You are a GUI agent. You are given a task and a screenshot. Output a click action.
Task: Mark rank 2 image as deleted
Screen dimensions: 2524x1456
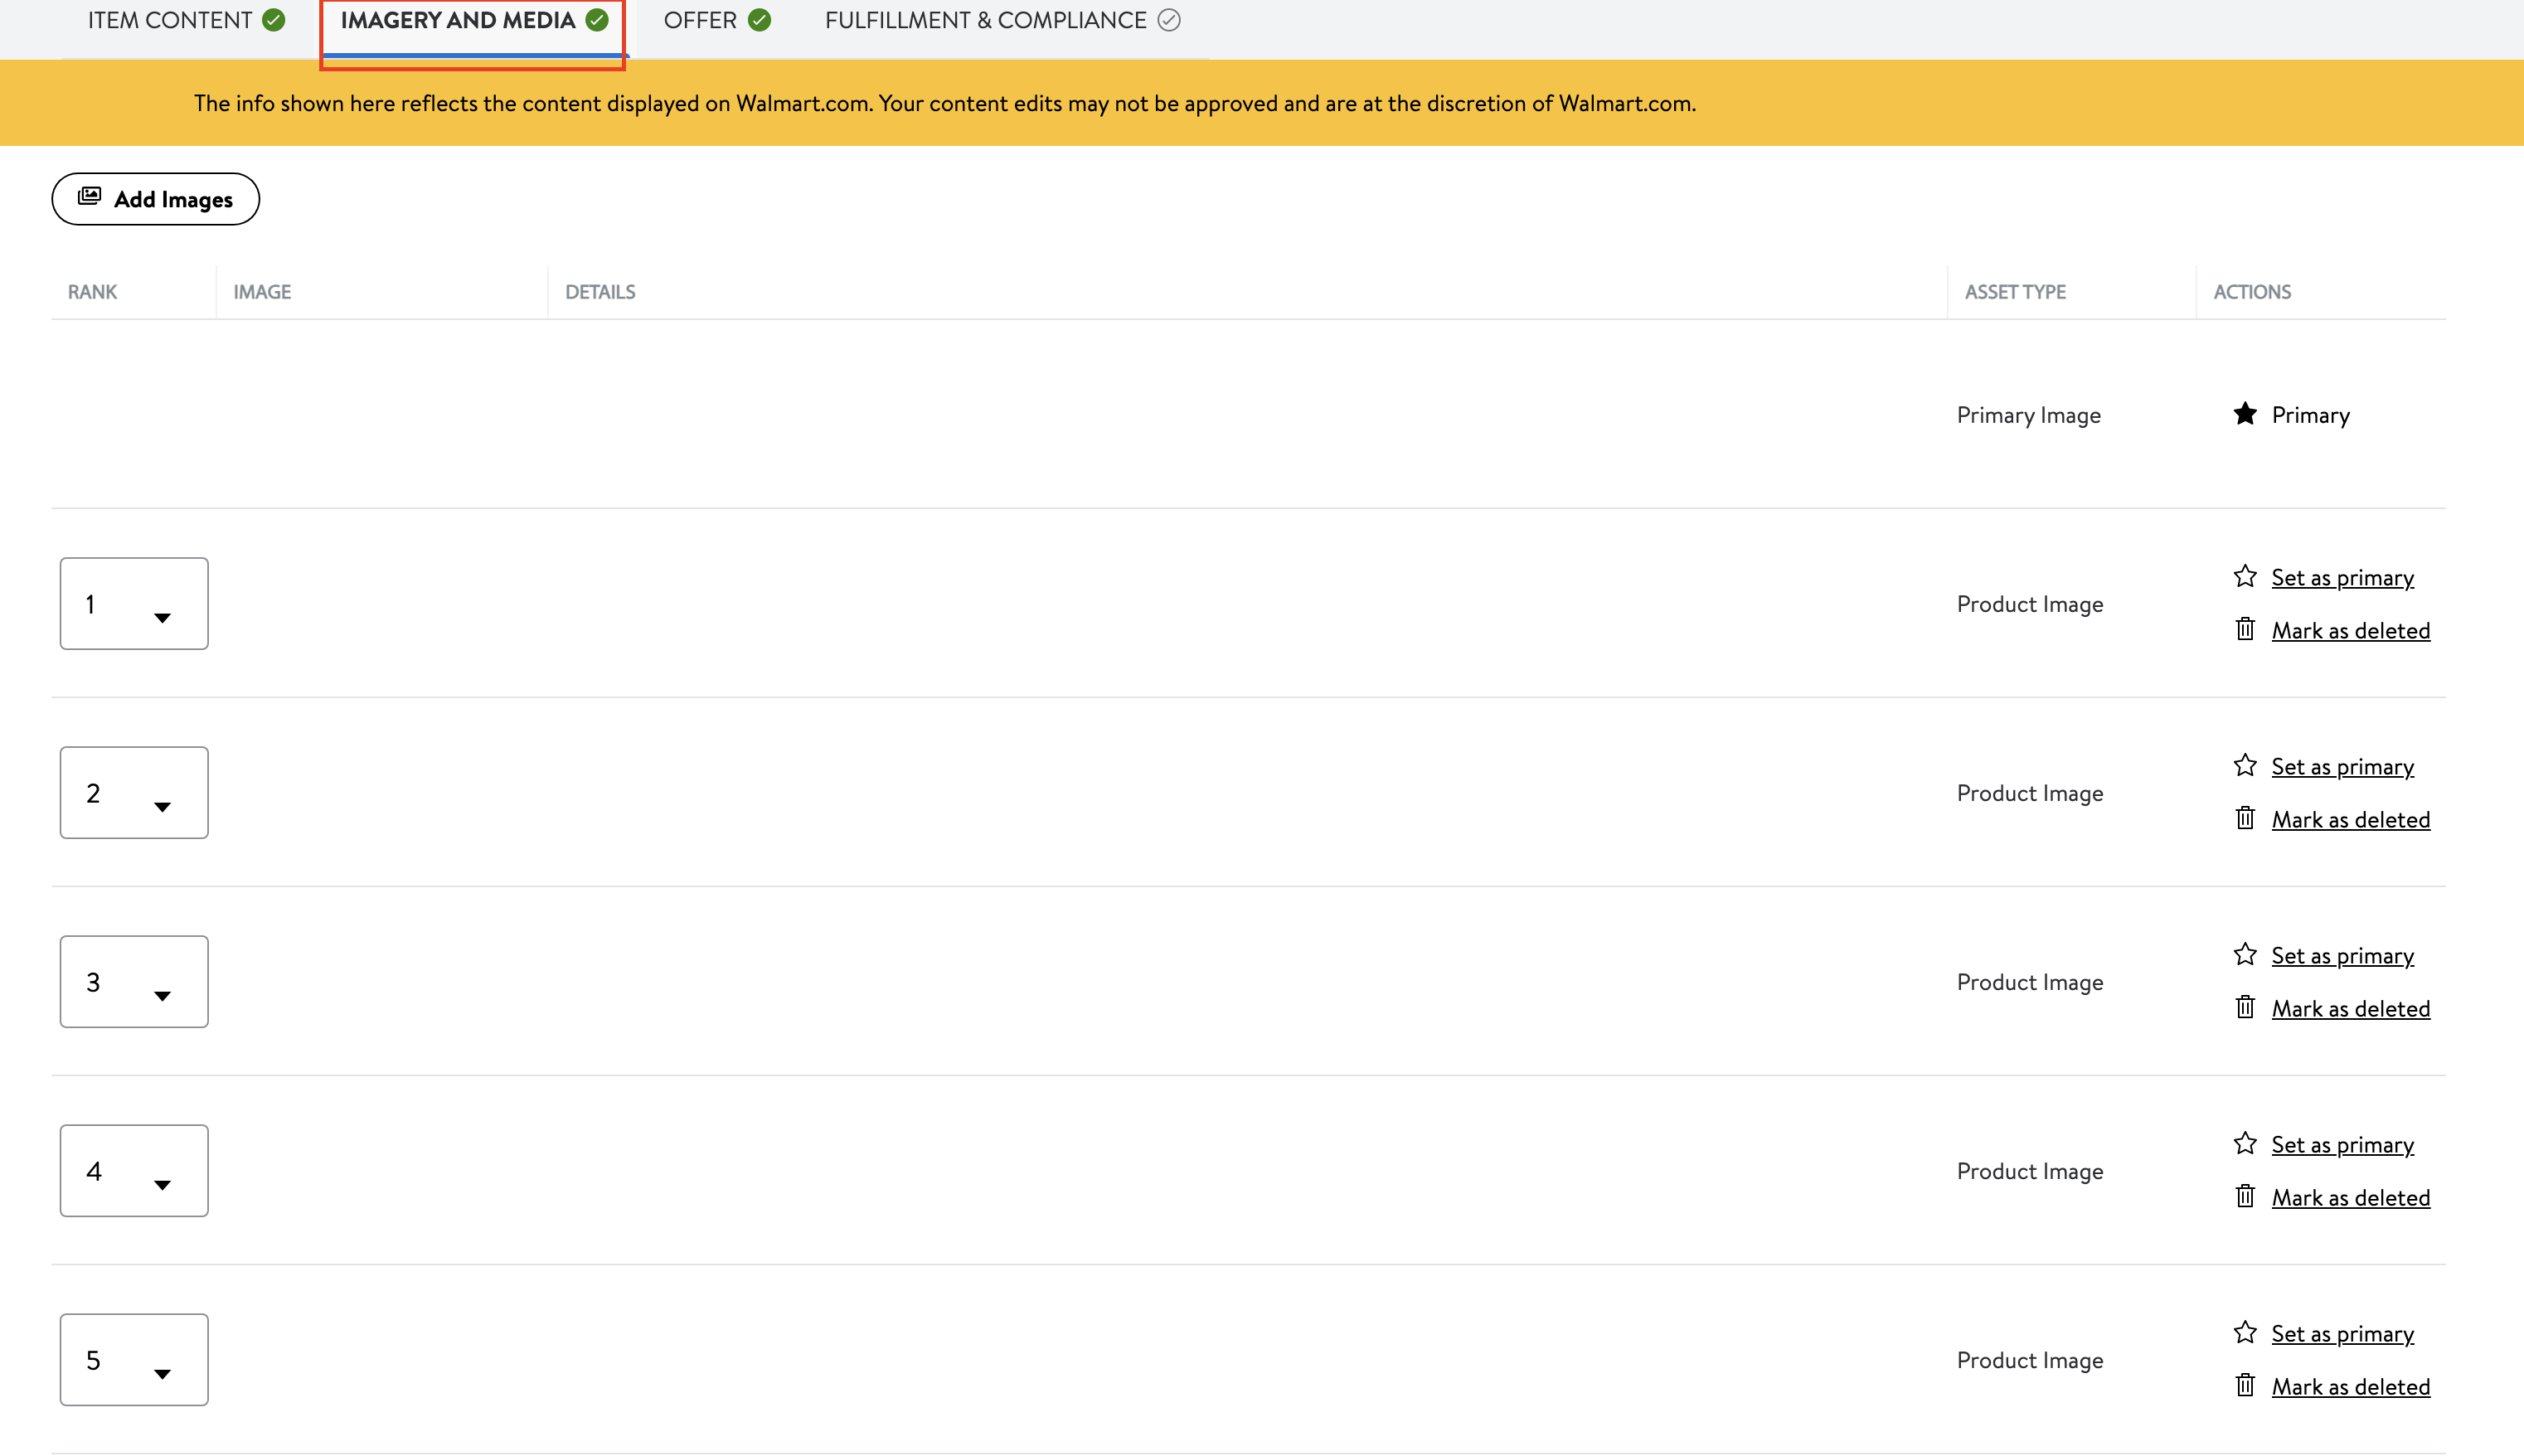tap(2350, 820)
